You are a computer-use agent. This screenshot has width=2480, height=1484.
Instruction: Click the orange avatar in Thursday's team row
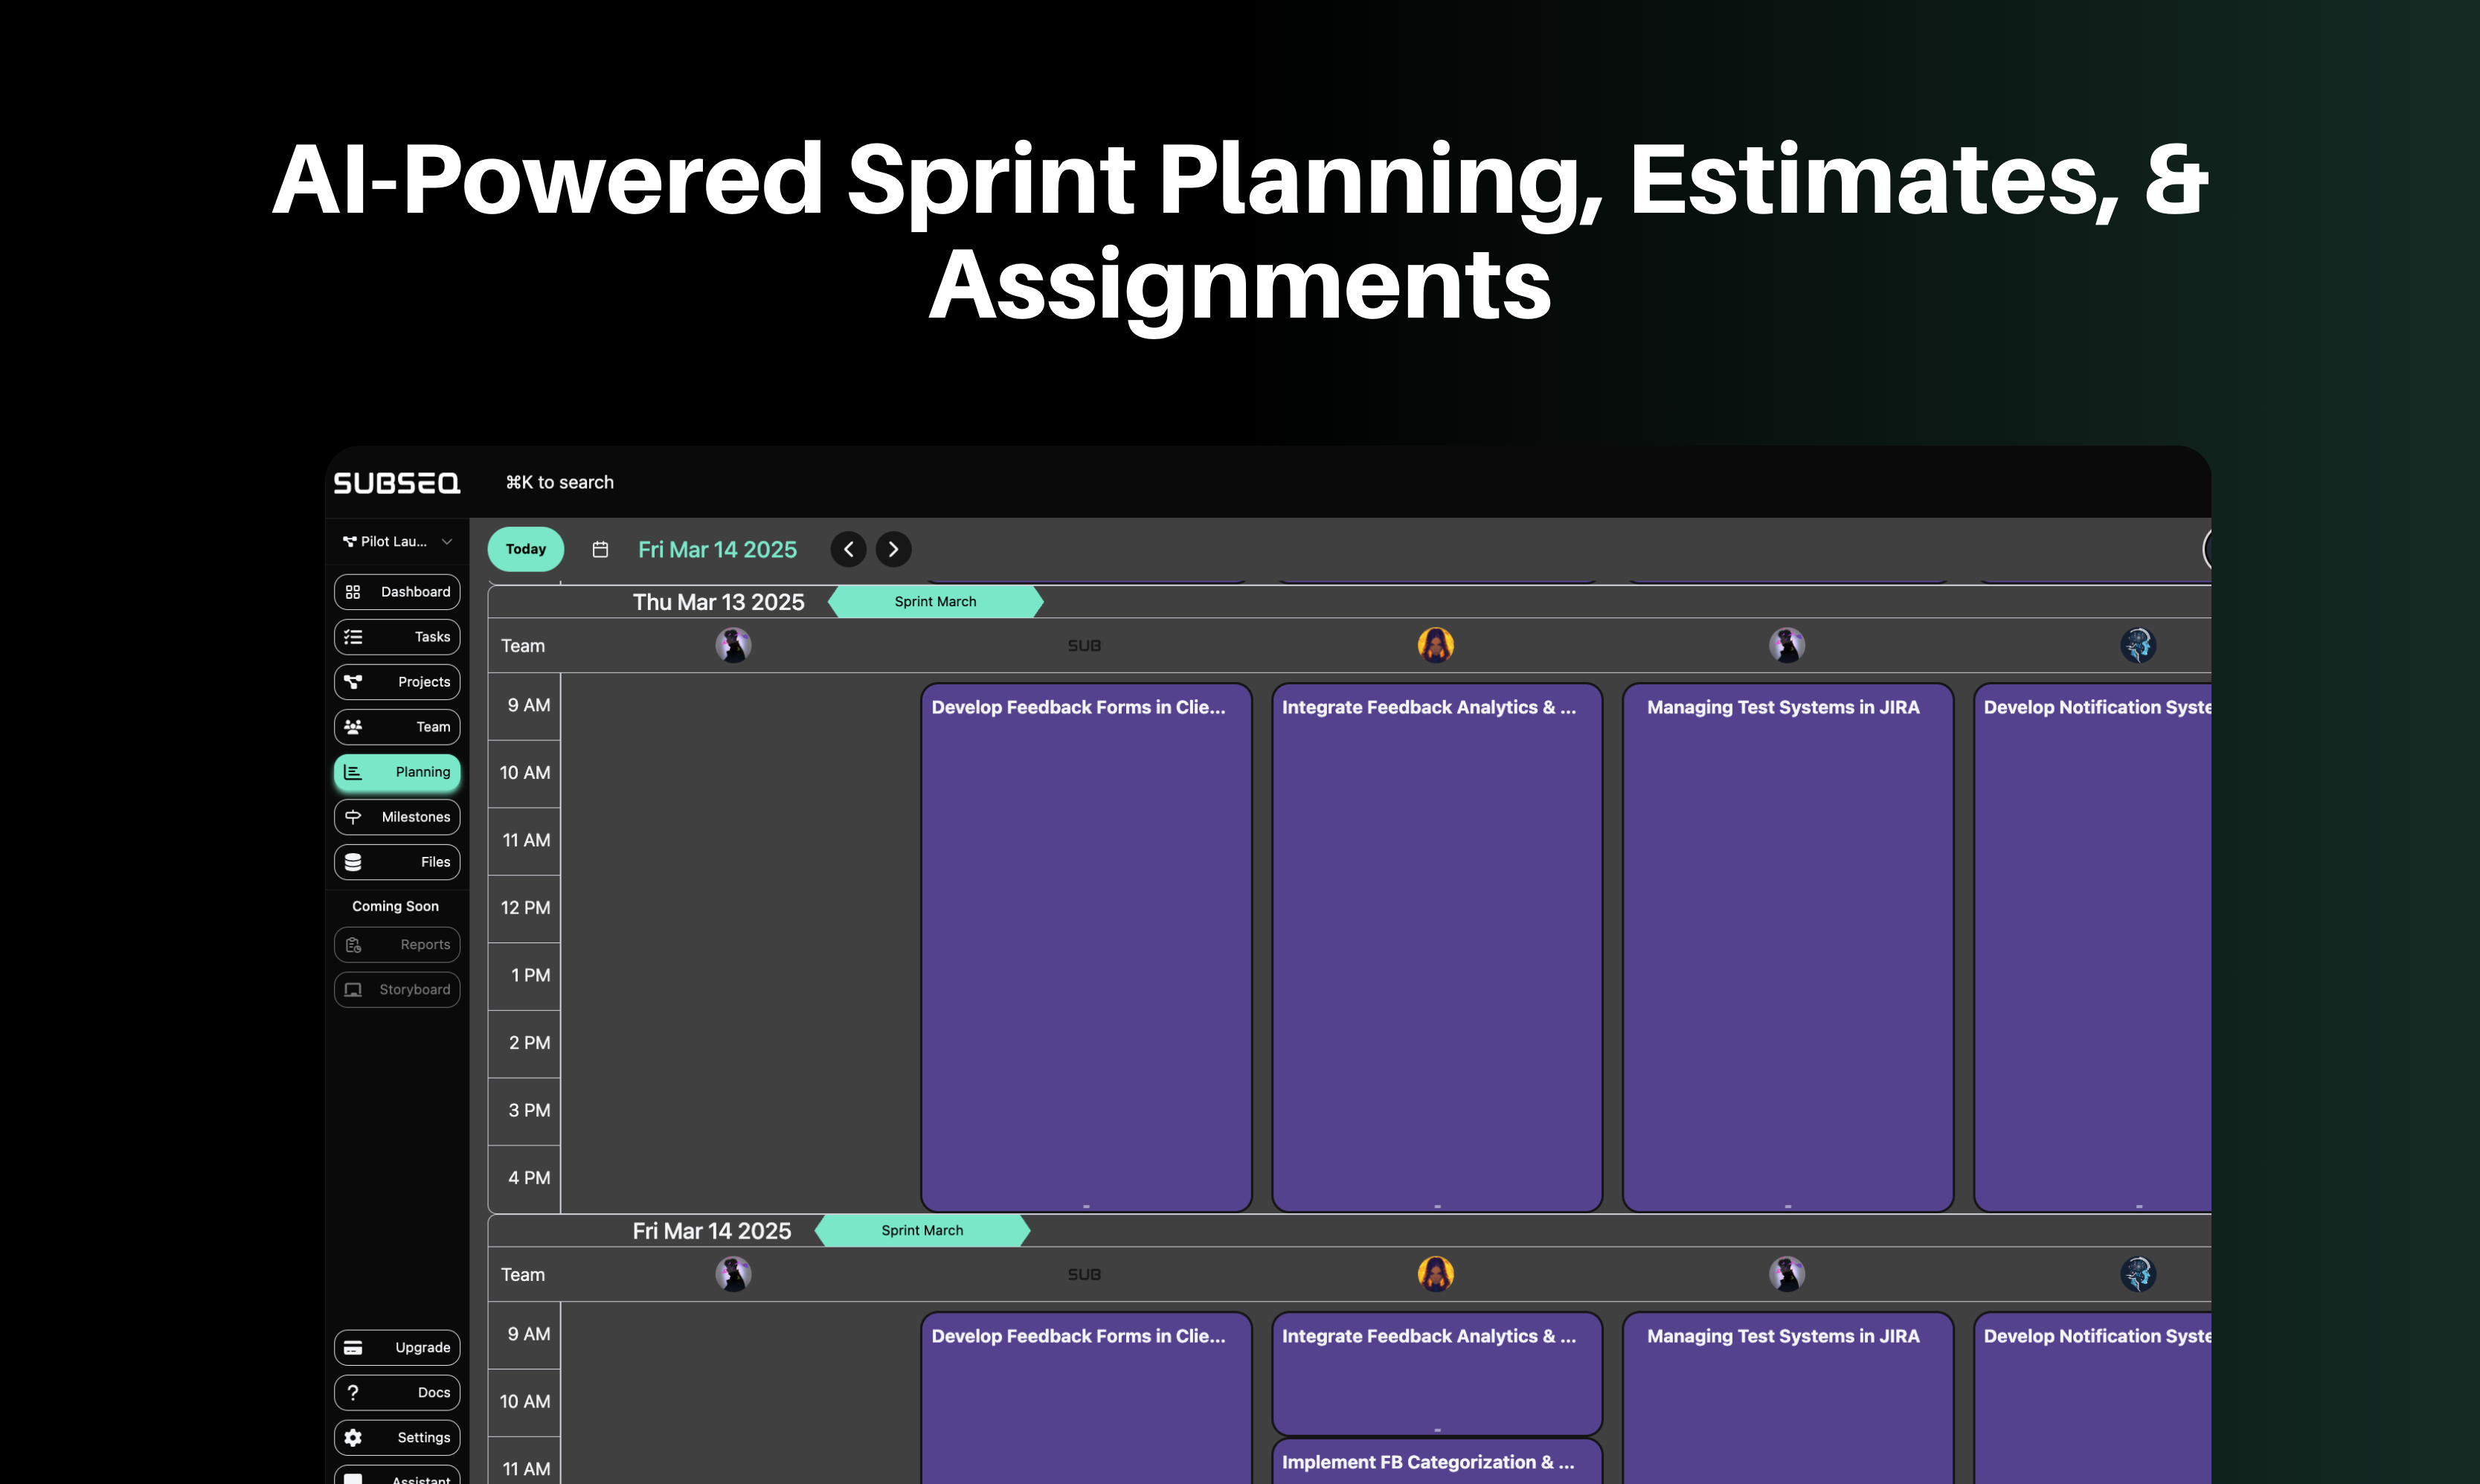click(x=1435, y=645)
